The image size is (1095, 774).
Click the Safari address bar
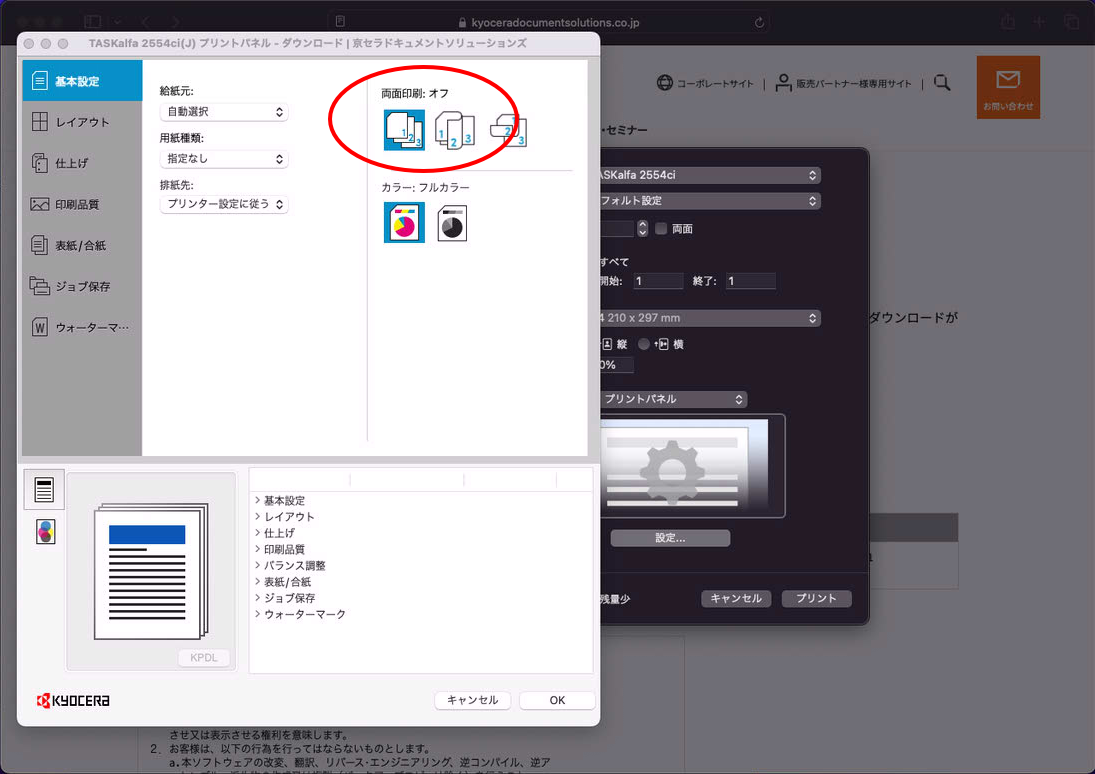pyautogui.click(x=549, y=22)
